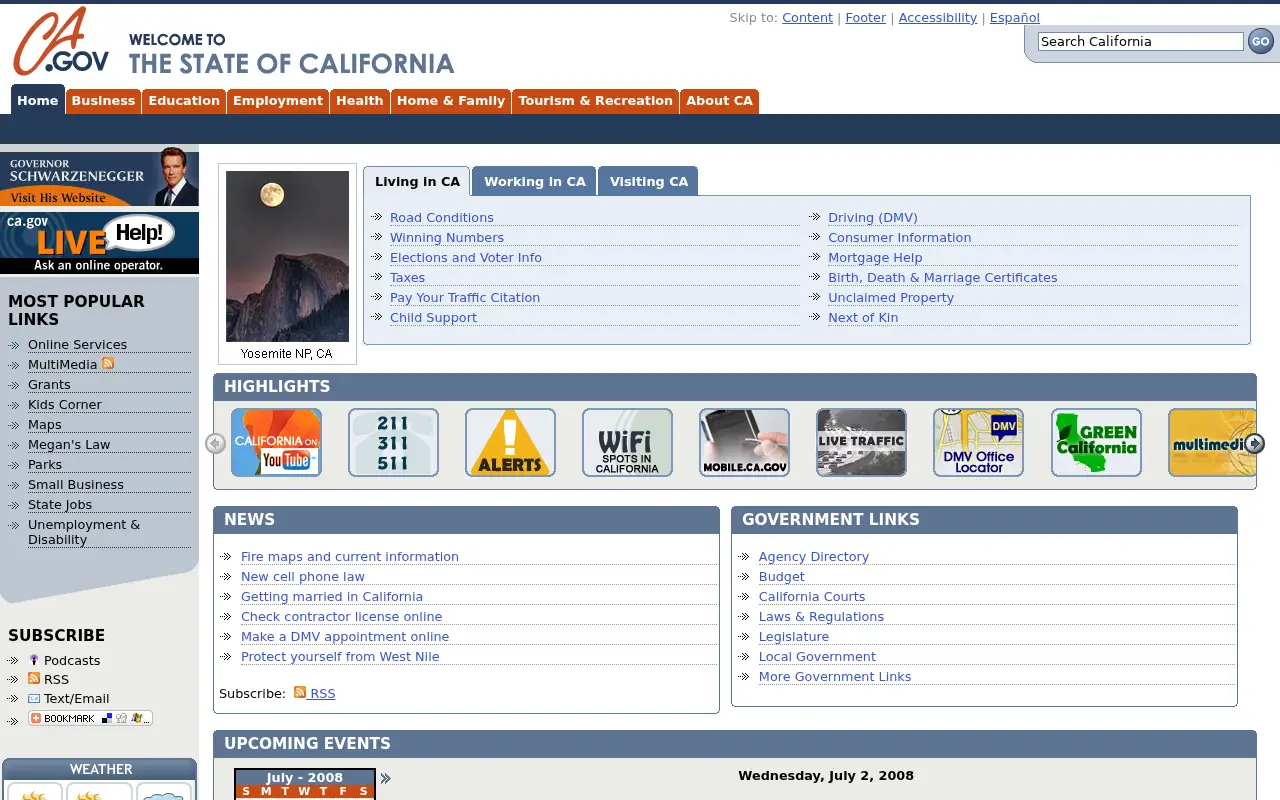Open the Health navigation tab
The width and height of the screenshot is (1280, 800).
click(x=360, y=101)
